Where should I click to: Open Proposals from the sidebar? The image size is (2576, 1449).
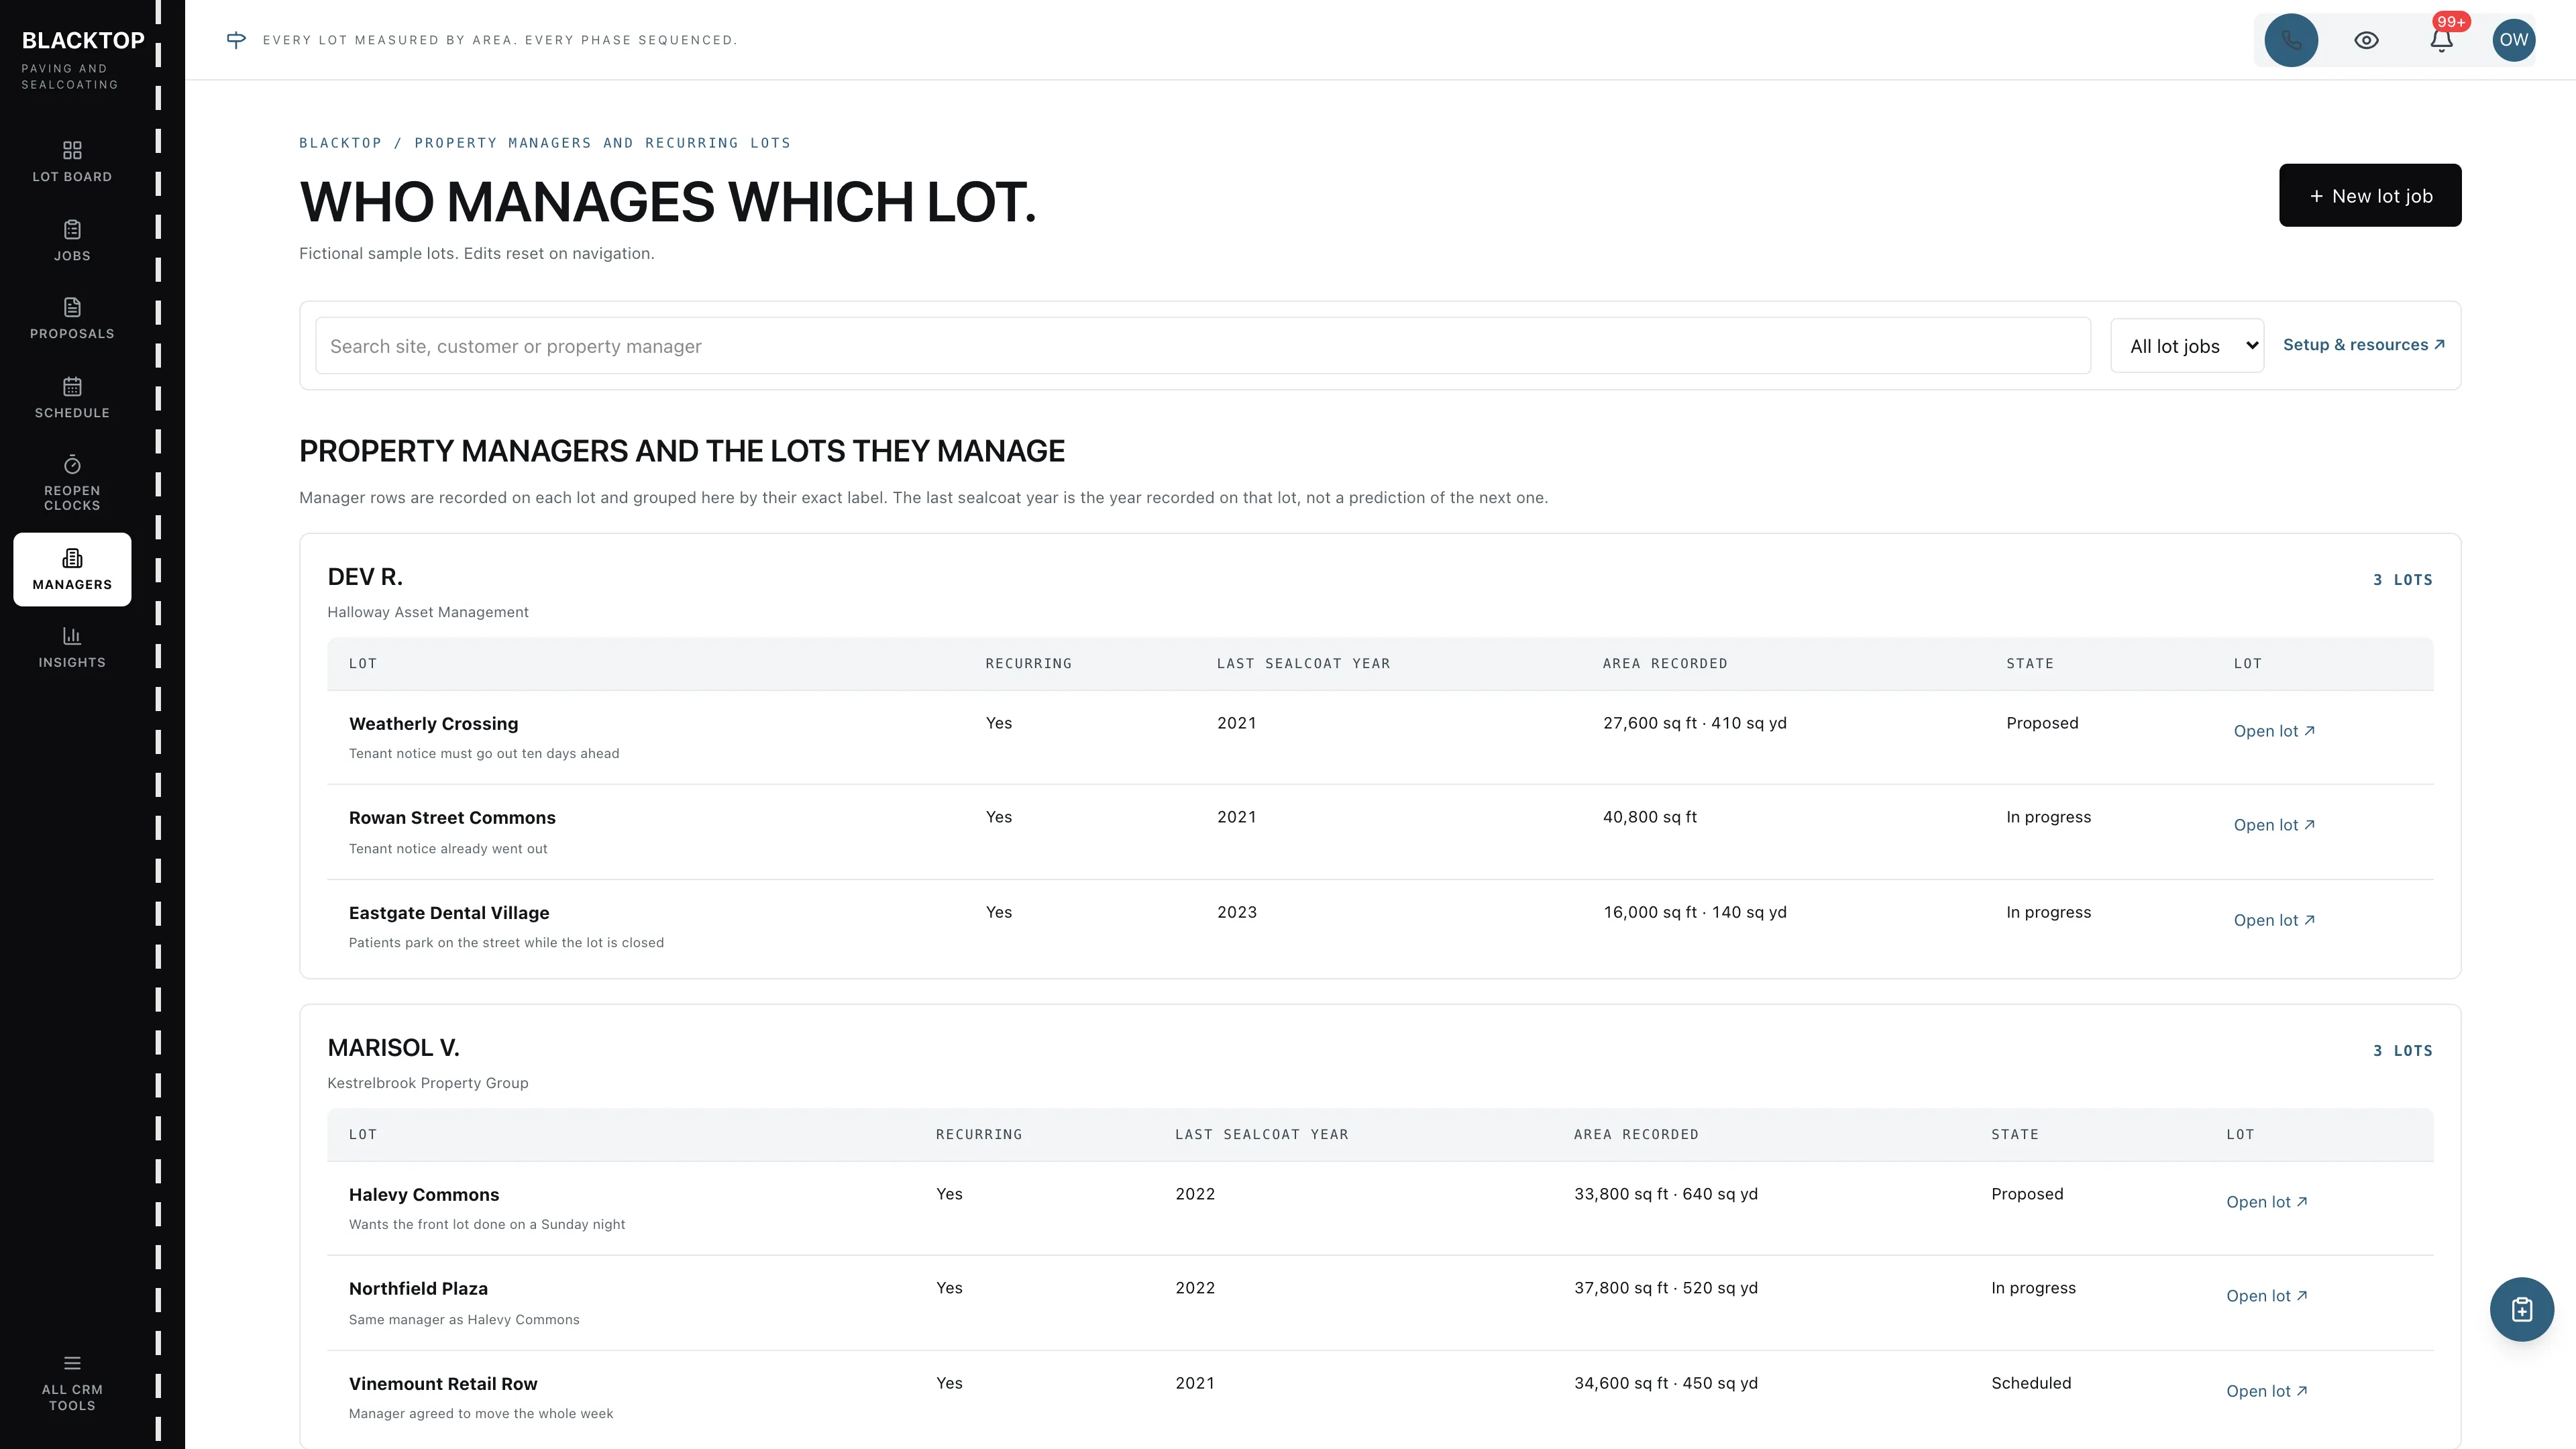click(x=72, y=319)
